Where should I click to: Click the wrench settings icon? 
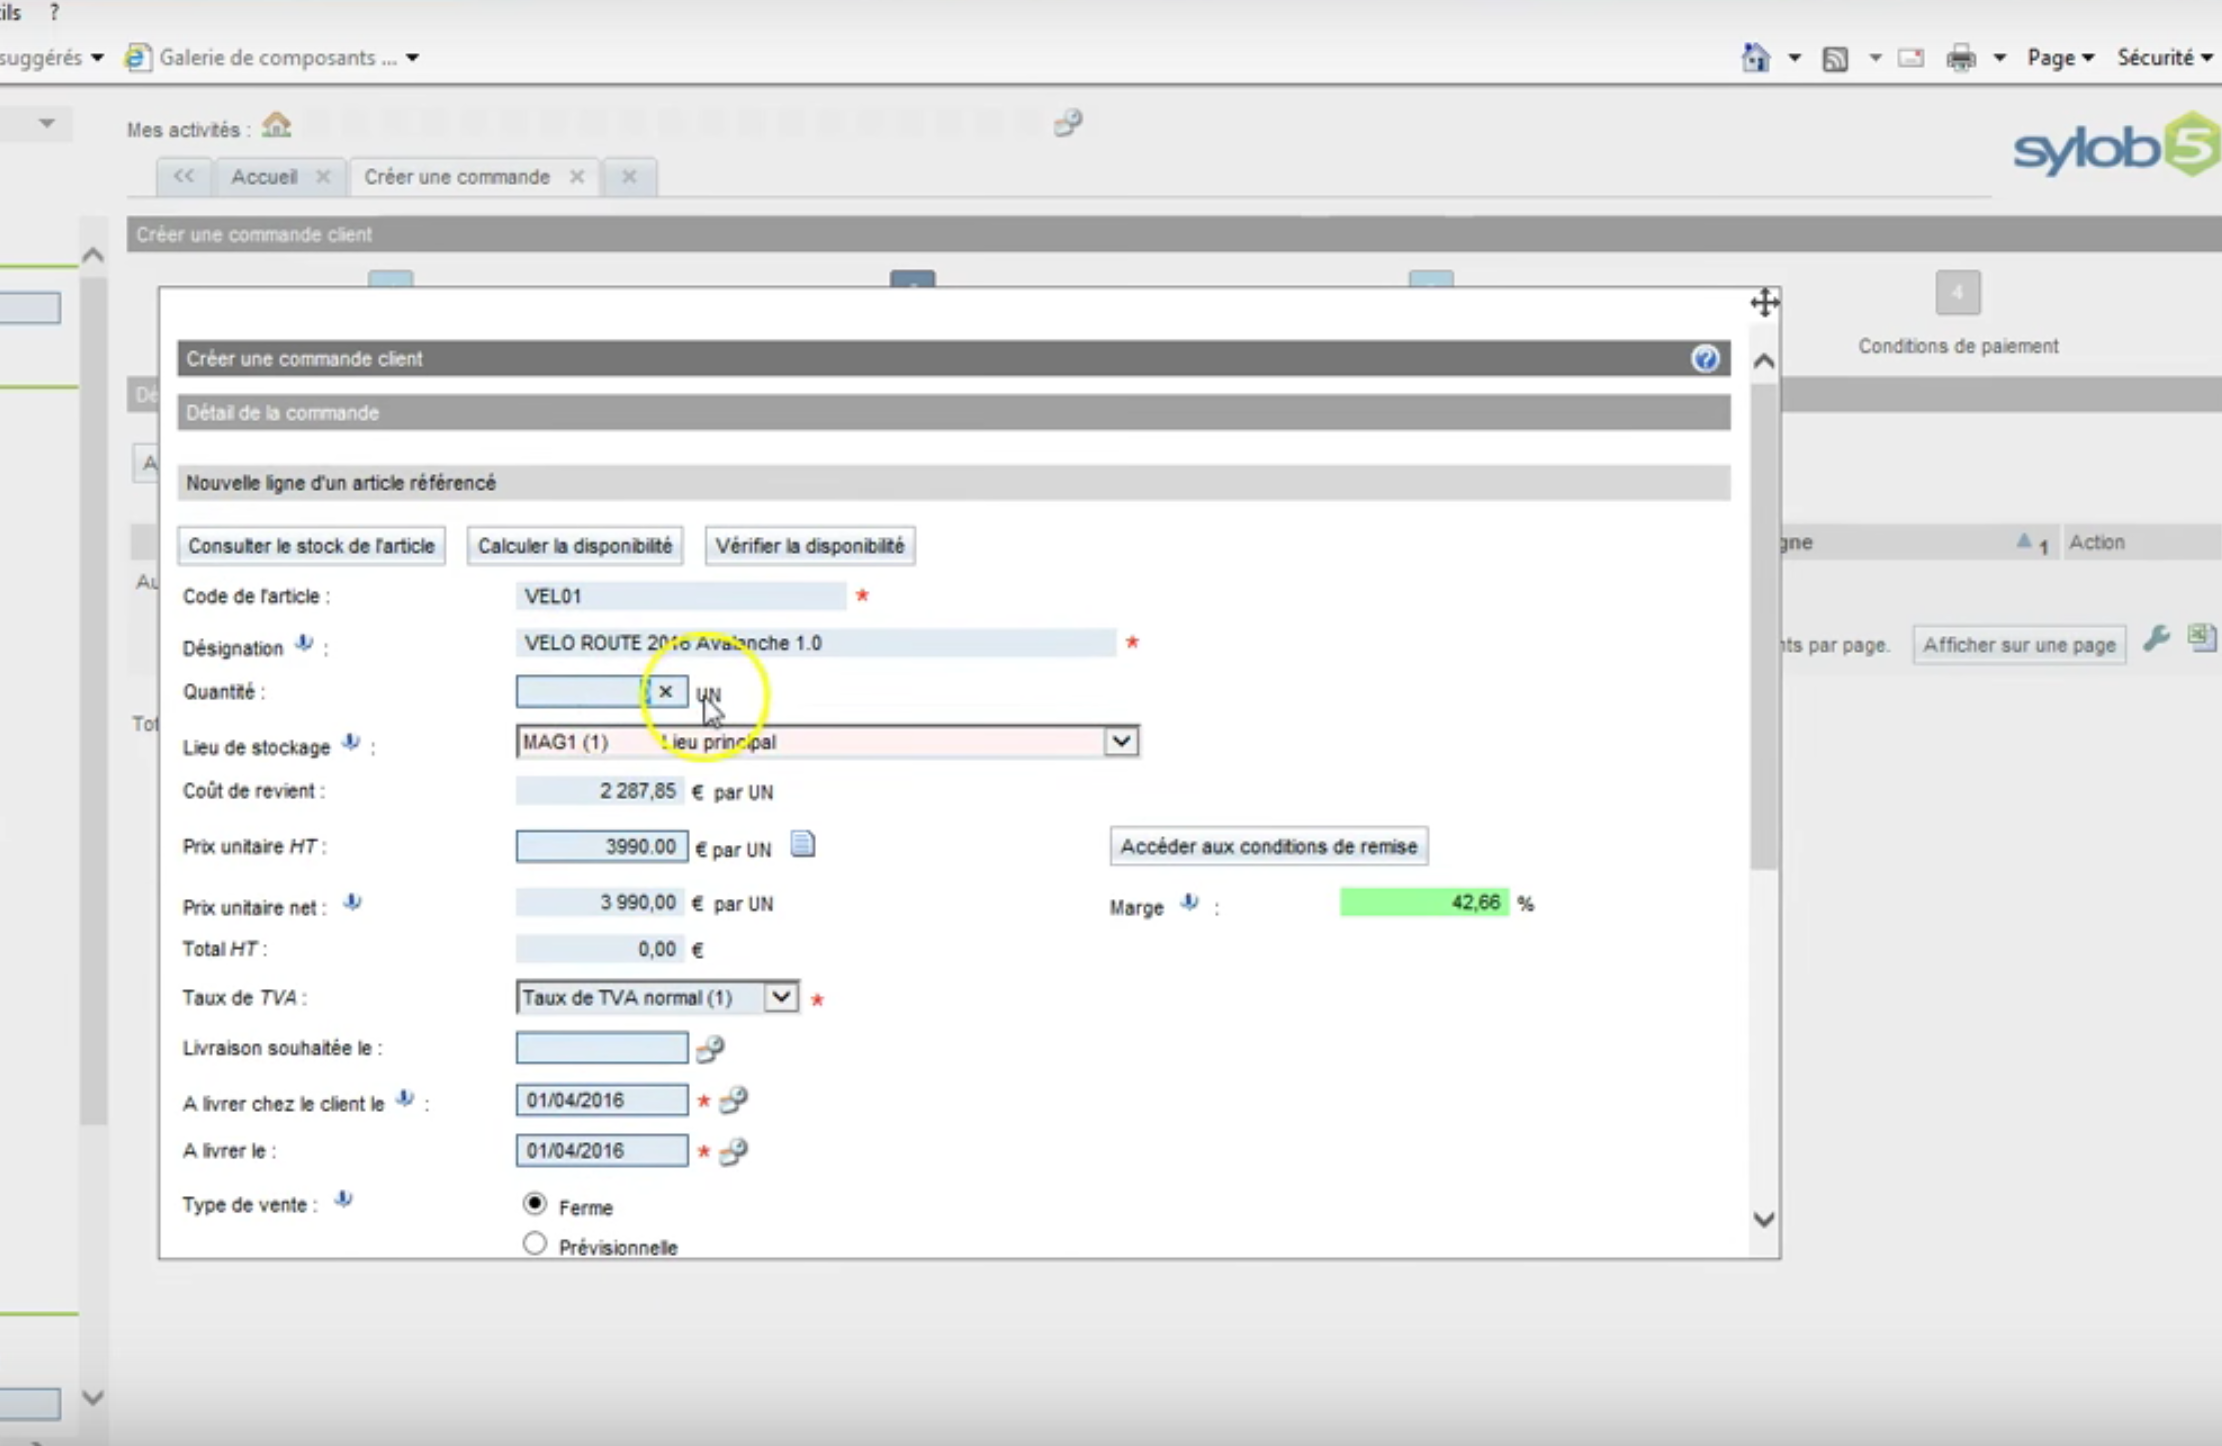pyautogui.click(x=2157, y=638)
